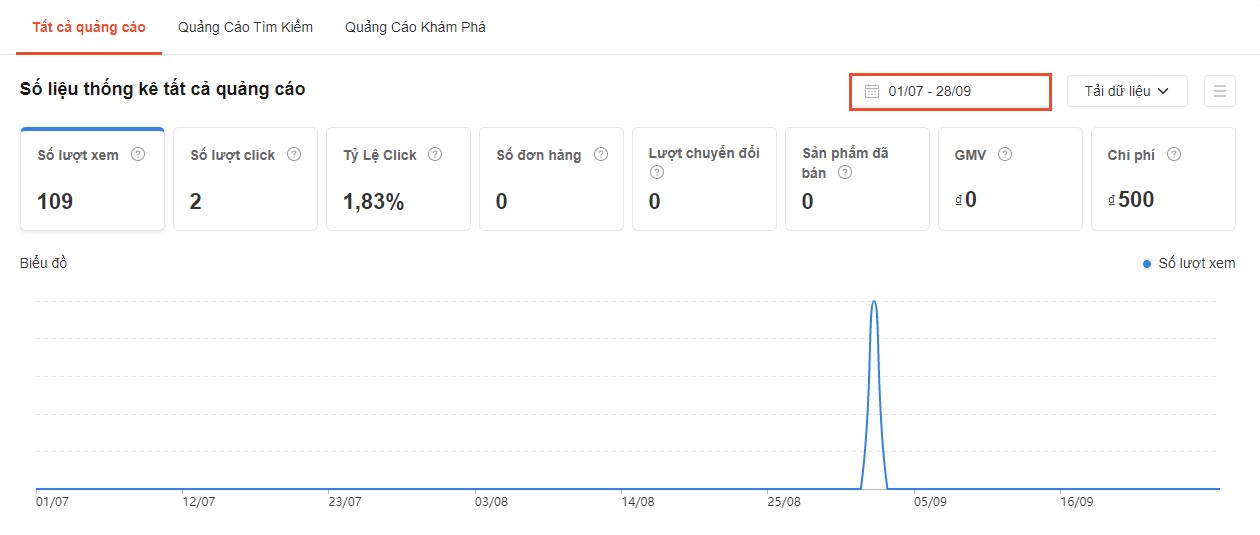
Task: Click help icon next to Số lượt xem
Action: click(139, 155)
